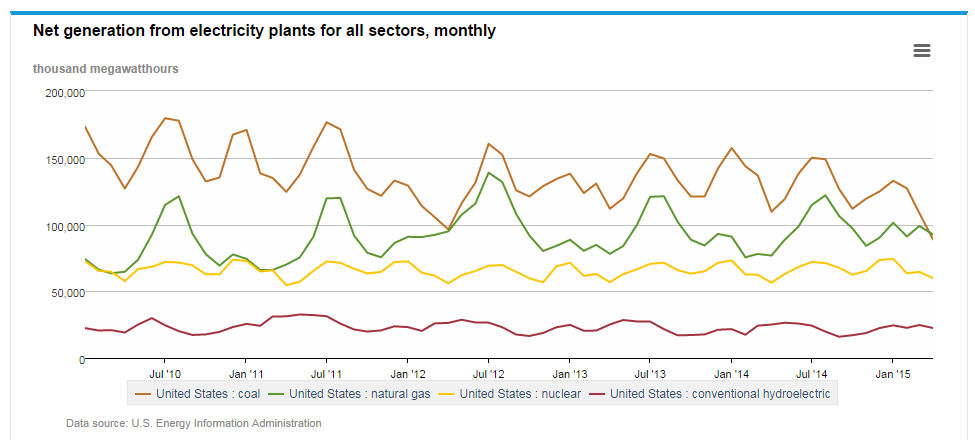The image size is (975, 440).
Task: Click the 200,000 y-axis label
Action: tap(65, 92)
